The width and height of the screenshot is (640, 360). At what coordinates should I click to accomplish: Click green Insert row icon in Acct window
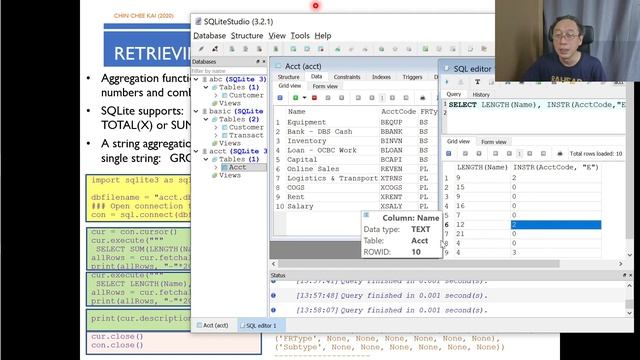coord(296,98)
